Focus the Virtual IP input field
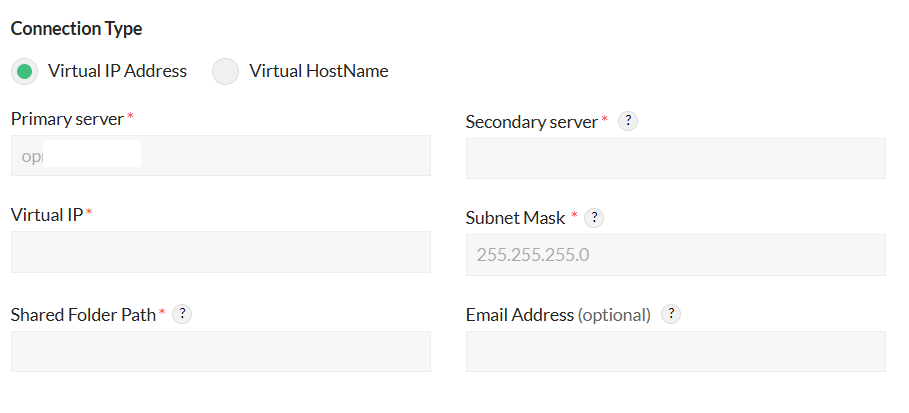This screenshot has width=909, height=413. point(220,252)
